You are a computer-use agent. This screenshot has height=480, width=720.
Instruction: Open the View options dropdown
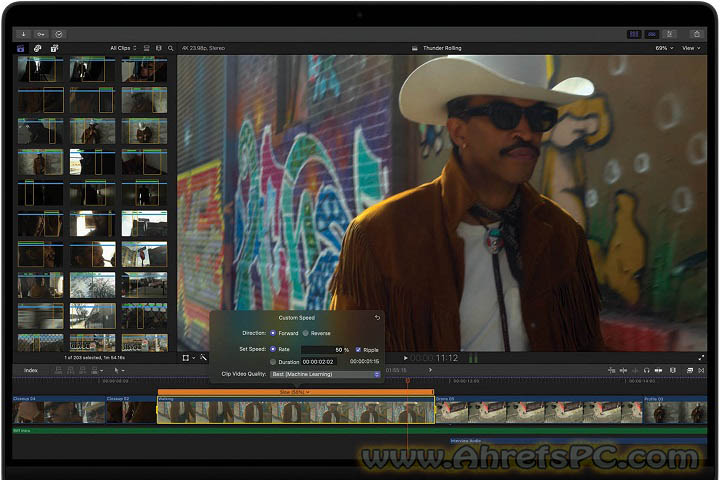point(691,48)
